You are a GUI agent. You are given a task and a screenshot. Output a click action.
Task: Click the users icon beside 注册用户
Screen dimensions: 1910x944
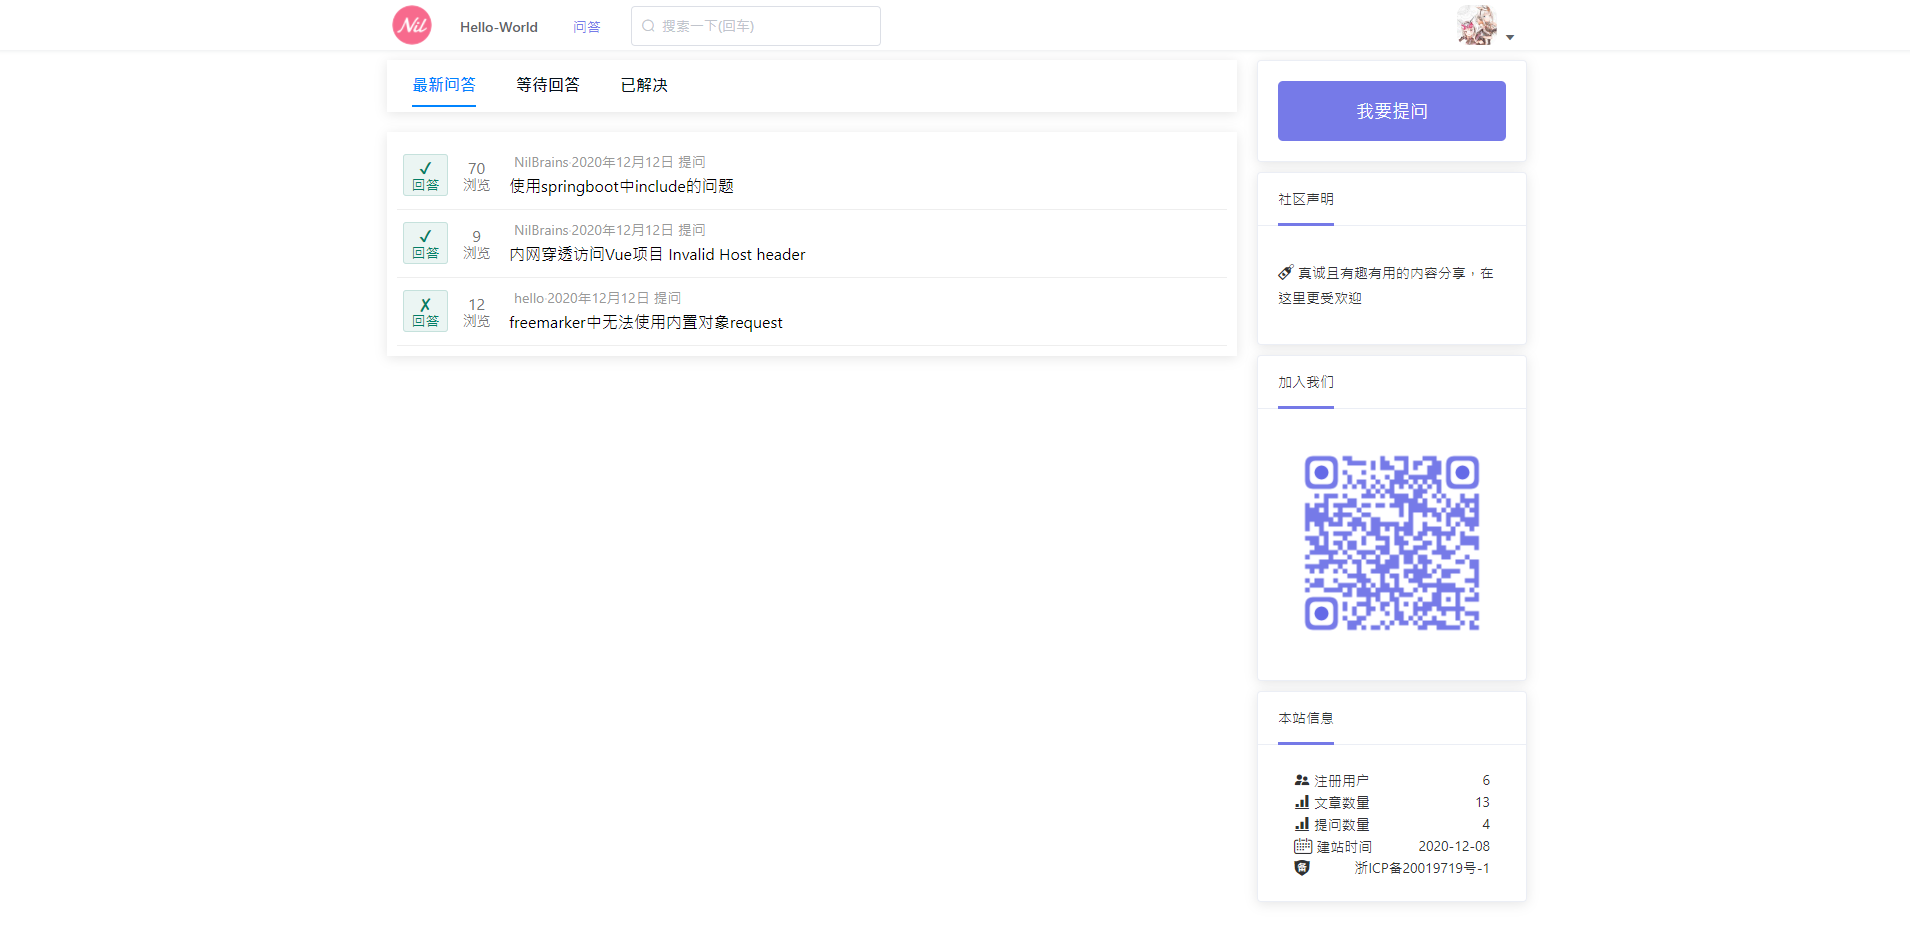coord(1302,780)
